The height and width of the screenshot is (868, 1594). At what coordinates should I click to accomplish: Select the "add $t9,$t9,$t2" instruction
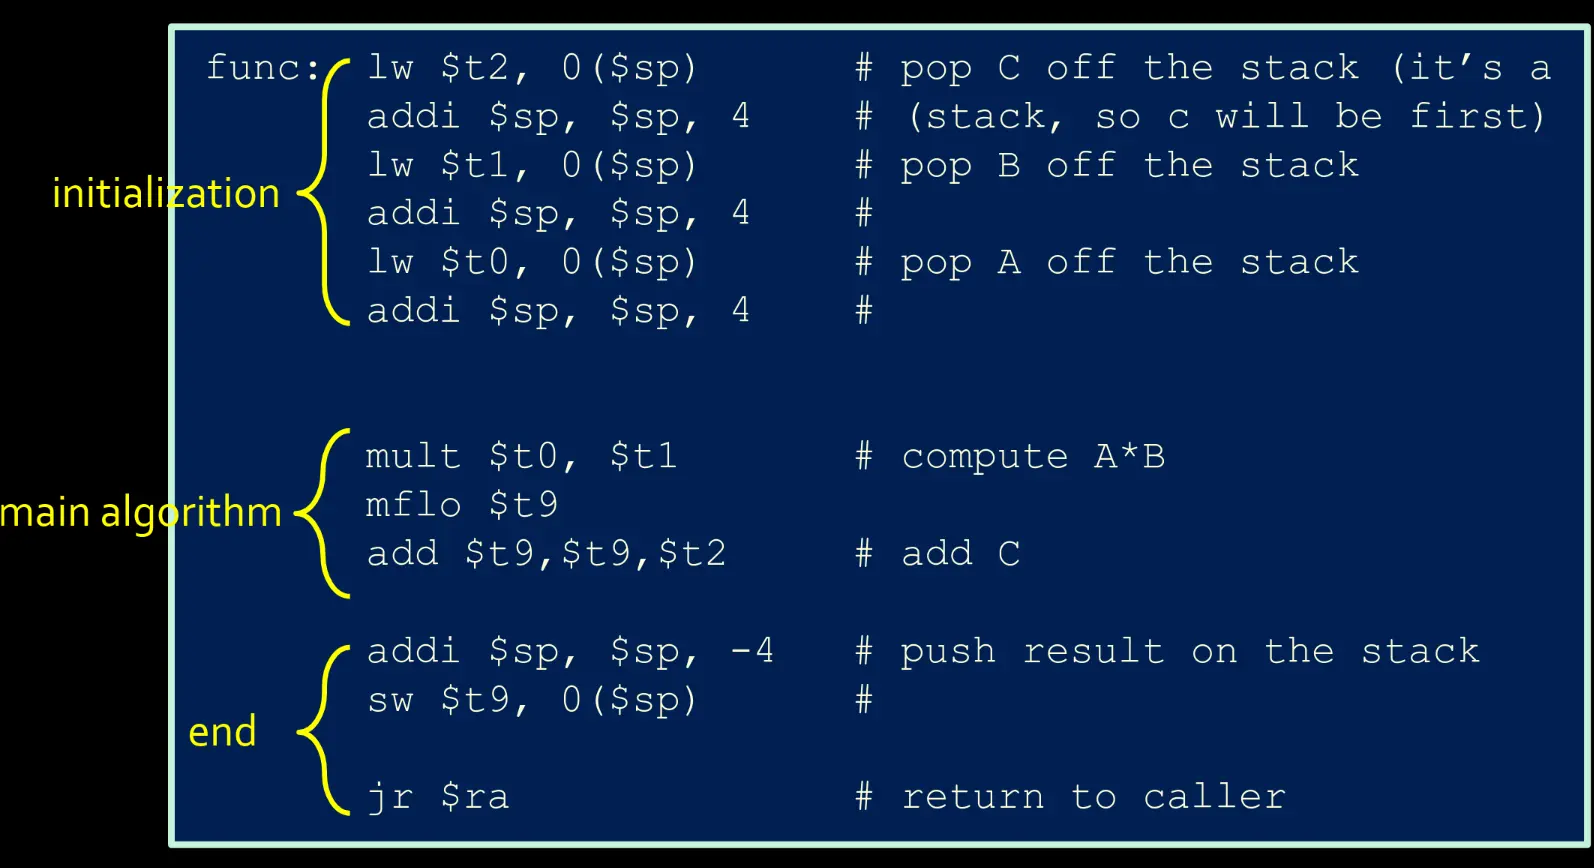click(546, 554)
